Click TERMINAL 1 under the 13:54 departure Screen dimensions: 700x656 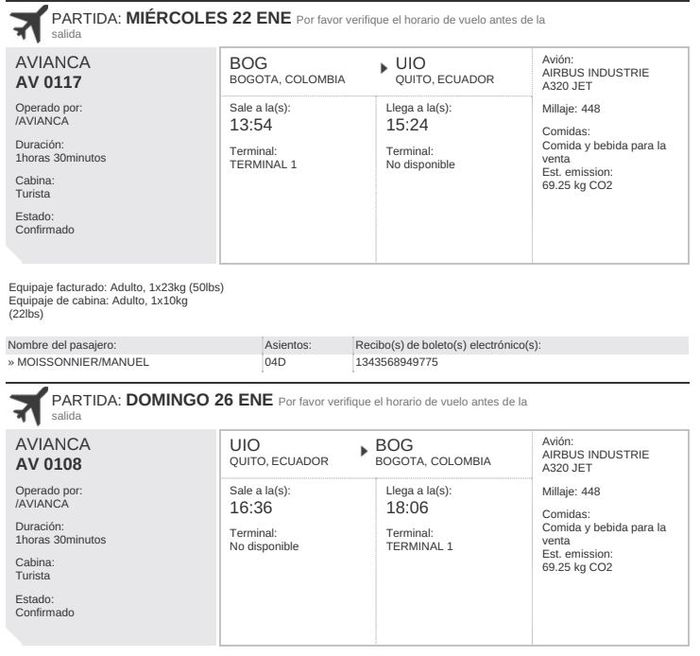(x=263, y=165)
